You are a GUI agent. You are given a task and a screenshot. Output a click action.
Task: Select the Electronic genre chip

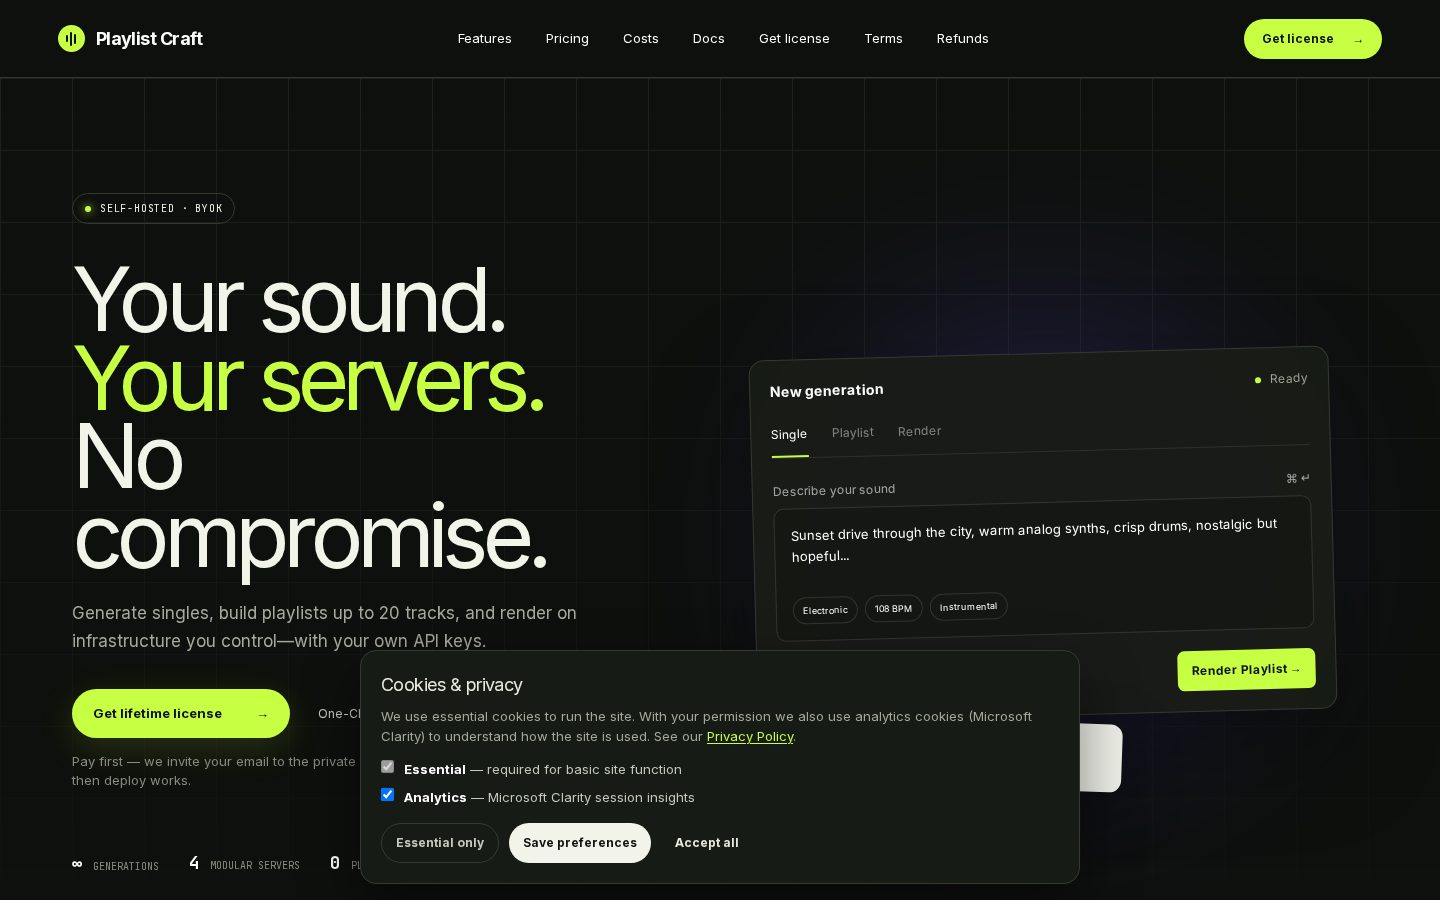click(x=825, y=610)
